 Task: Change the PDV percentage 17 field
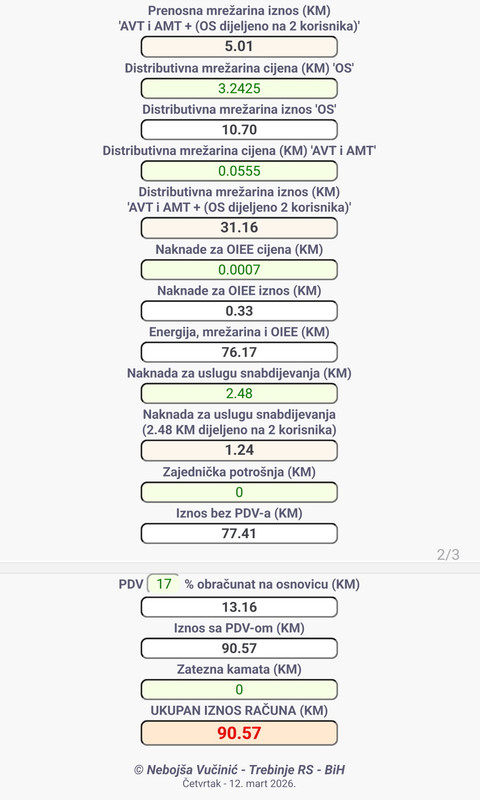point(164,584)
